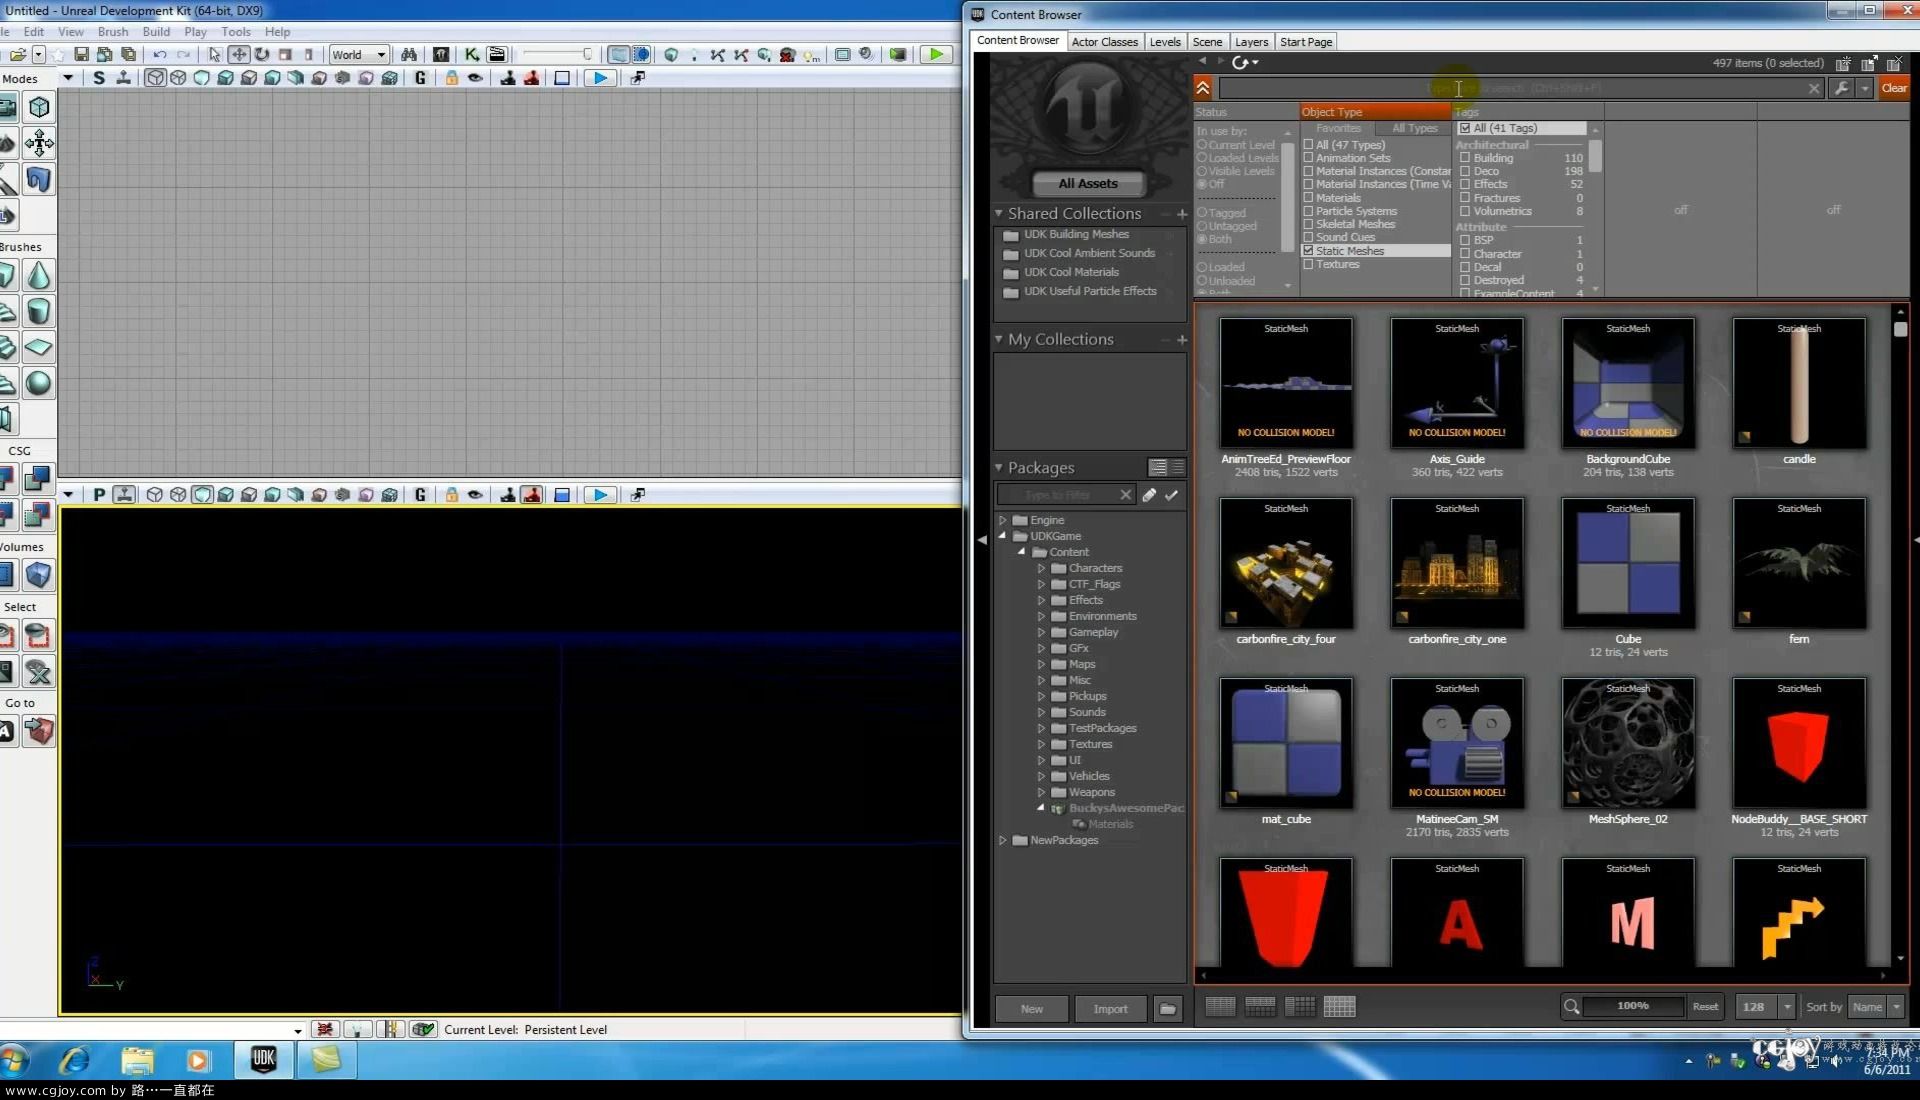This screenshot has height=1100, width=1920.
Task: Expand the Engine package tree node
Action: 1003,520
